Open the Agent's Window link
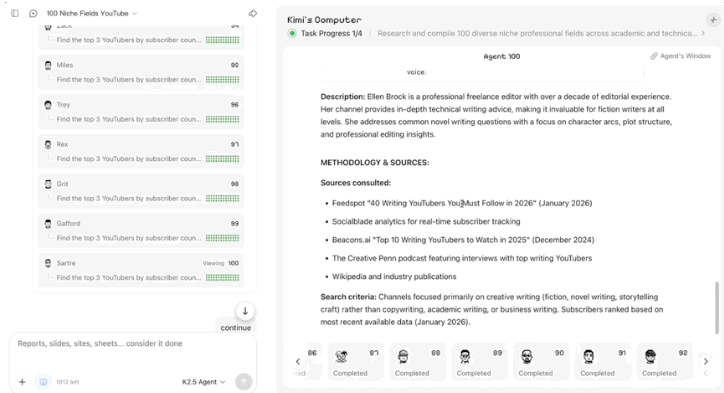This screenshot has height=393, width=724. (x=681, y=56)
